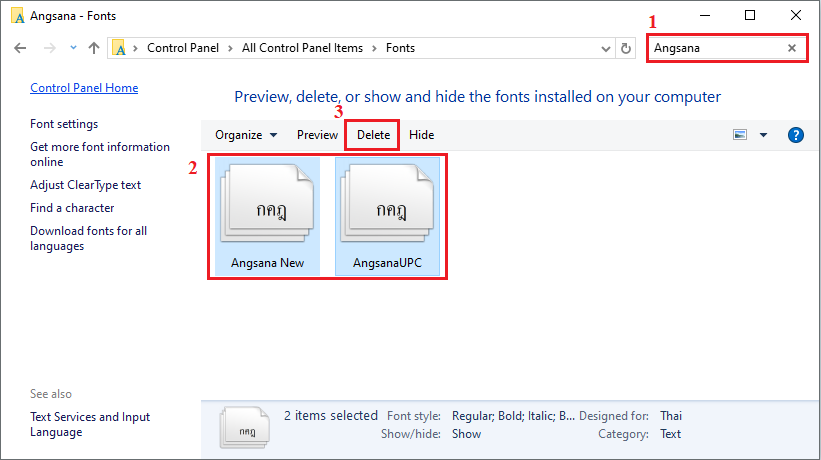Click Delete in the toolbar
Screen dimensions: 821x460
(x=373, y=135)
